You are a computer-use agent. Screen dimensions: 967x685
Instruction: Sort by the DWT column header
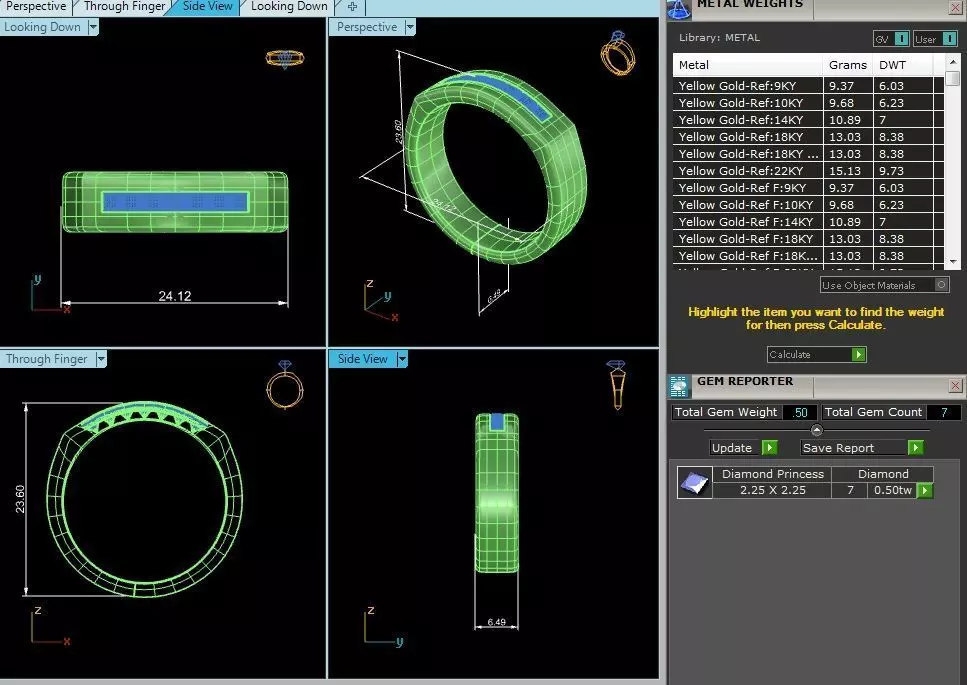click(x=903, y=65)
